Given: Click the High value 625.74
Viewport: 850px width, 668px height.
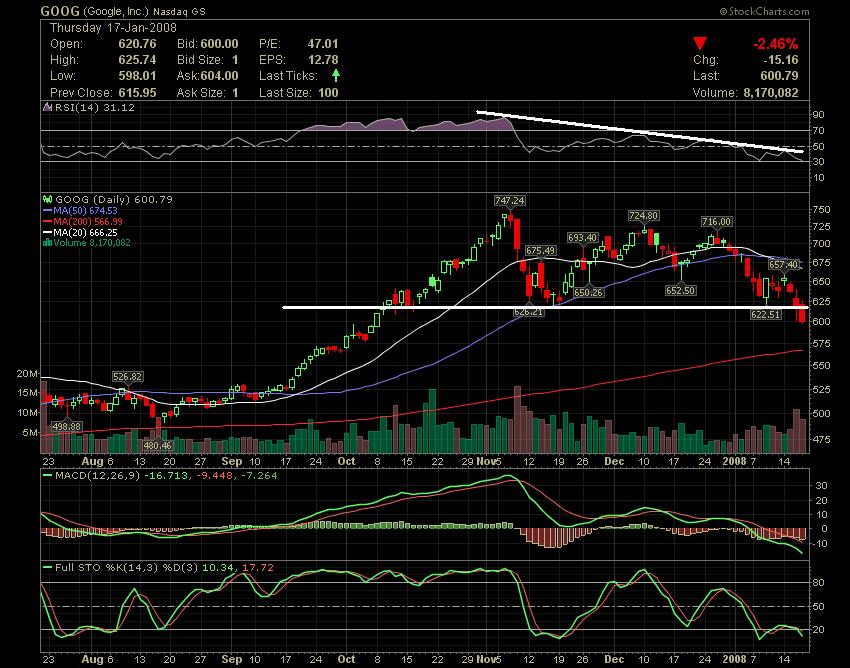Looking at the screenshot, I should tap(137, 60).
